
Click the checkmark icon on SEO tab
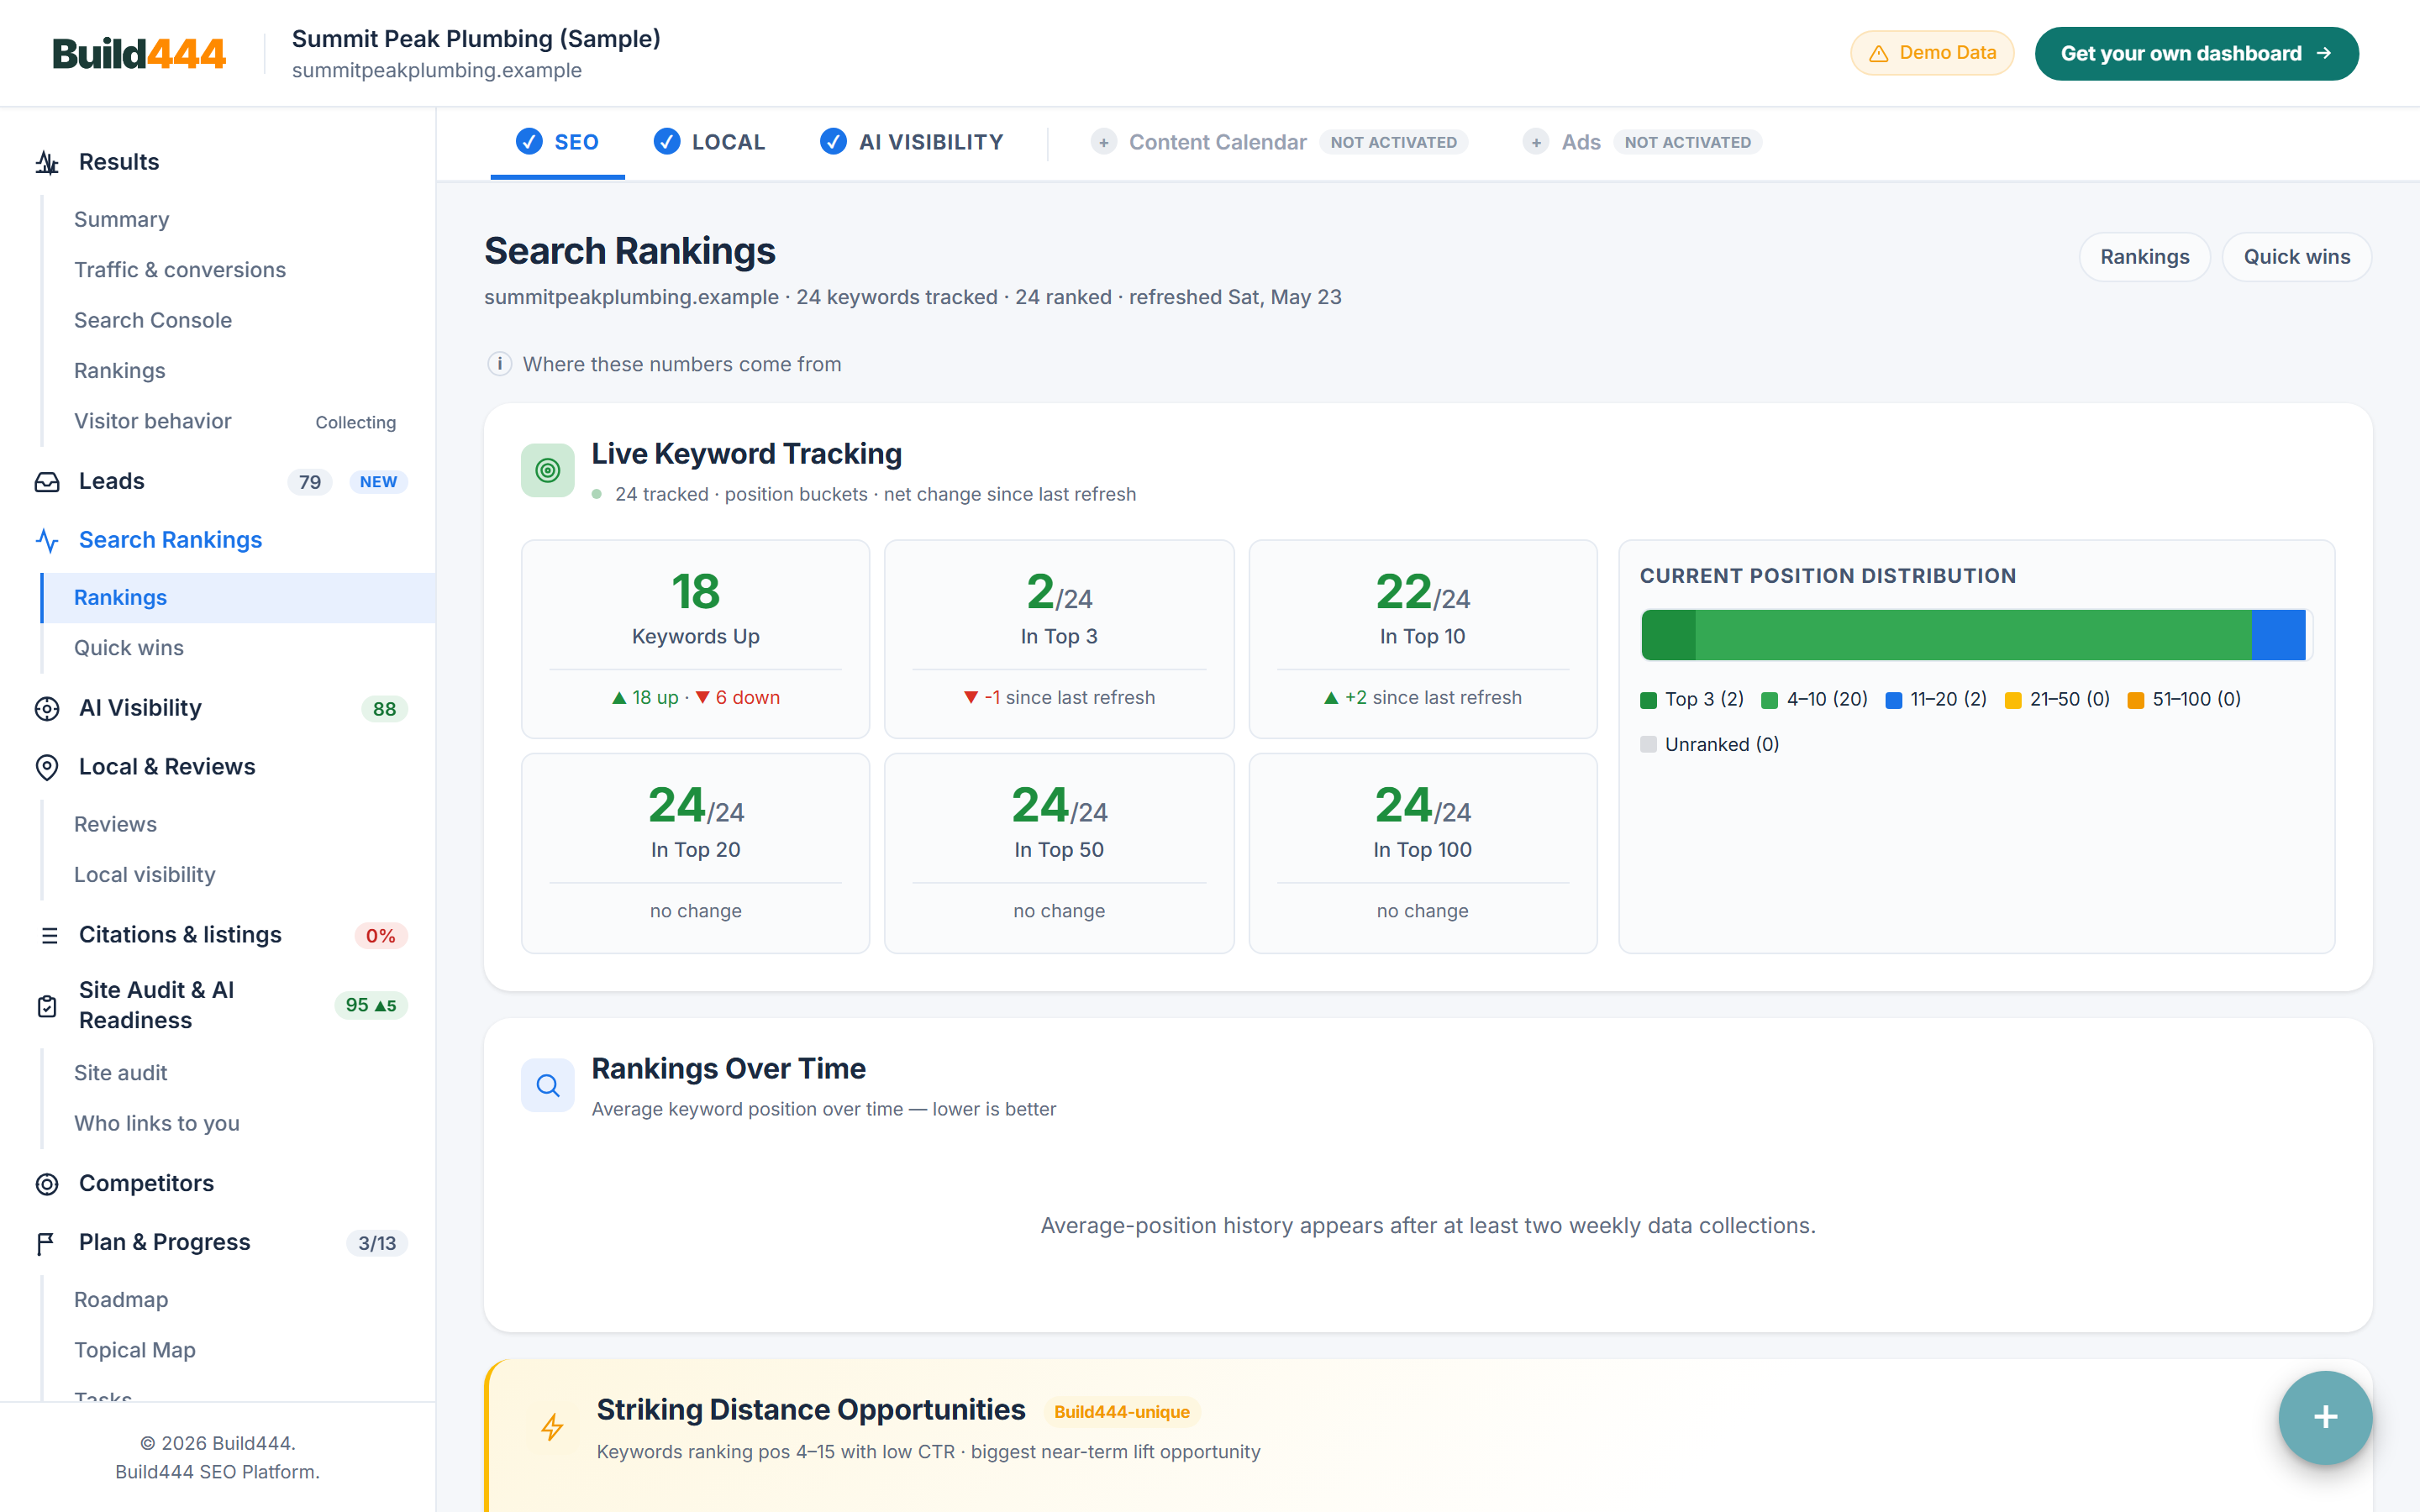529,142
